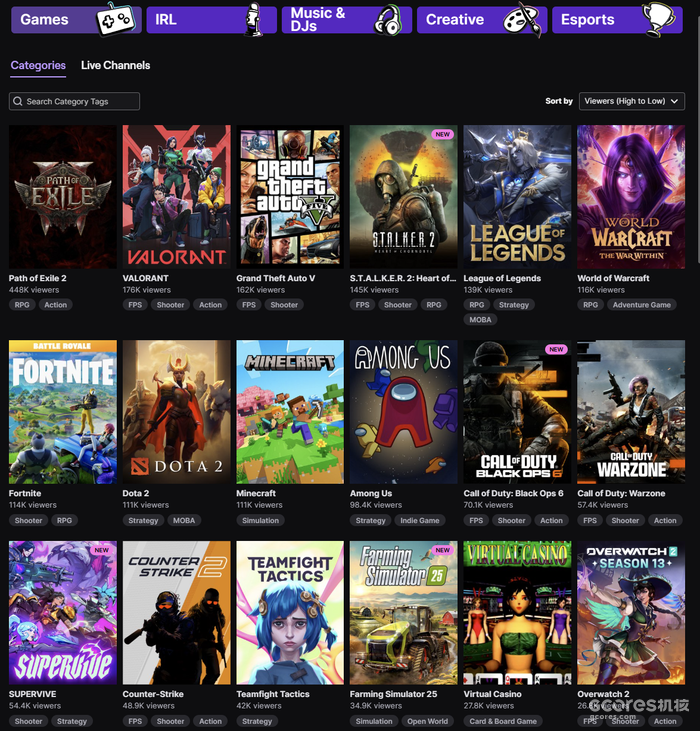
Task: Open the Creative category banner
Action: tap(482, 20)
